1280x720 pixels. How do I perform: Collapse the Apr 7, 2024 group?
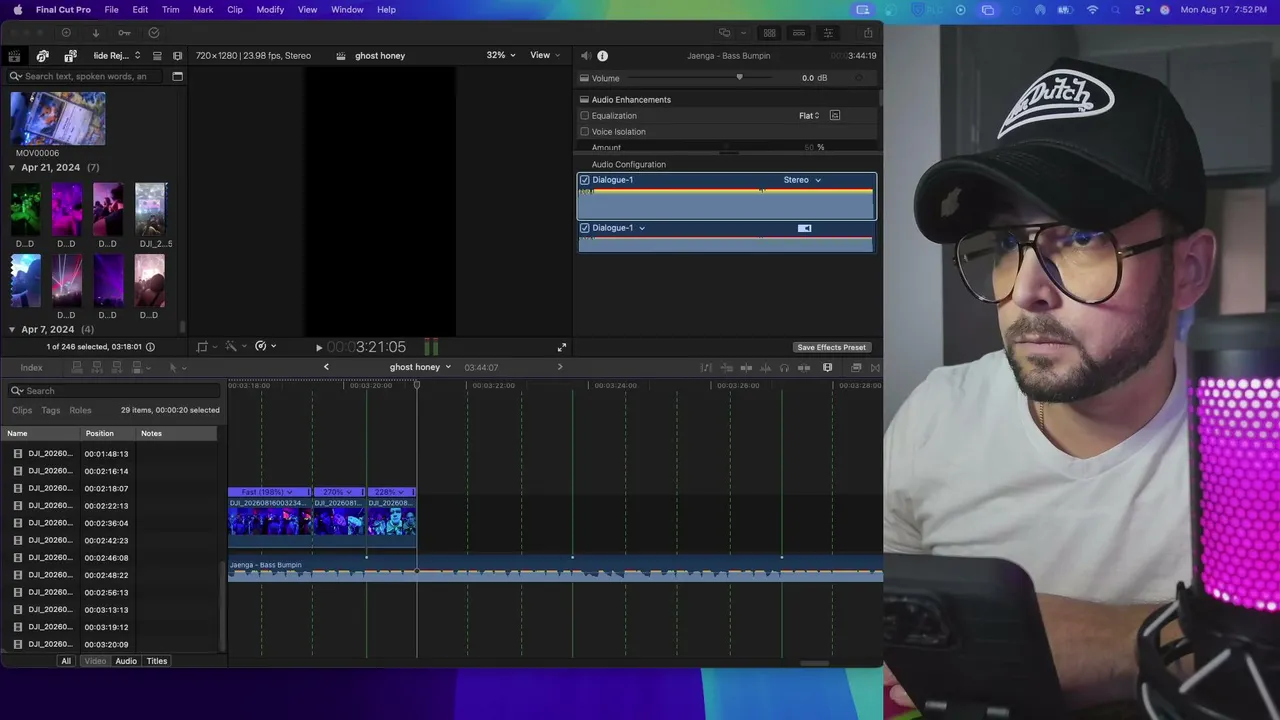12,330
